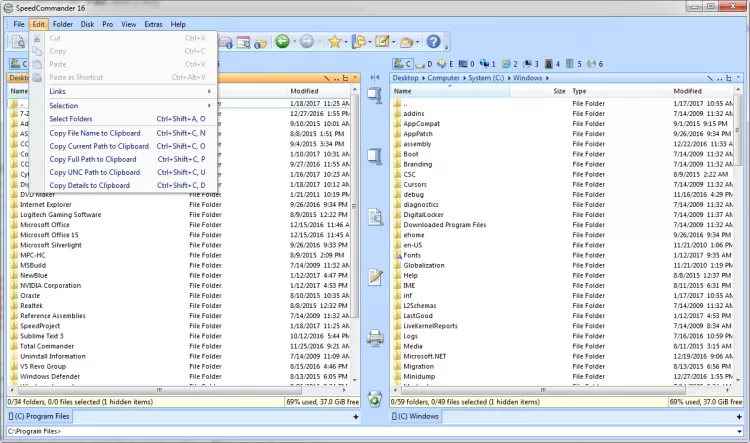The height and width of the screenshot is (443, 750).
Task: Click System (C:) in right breadcrumb
Action: tap(486, 78)
